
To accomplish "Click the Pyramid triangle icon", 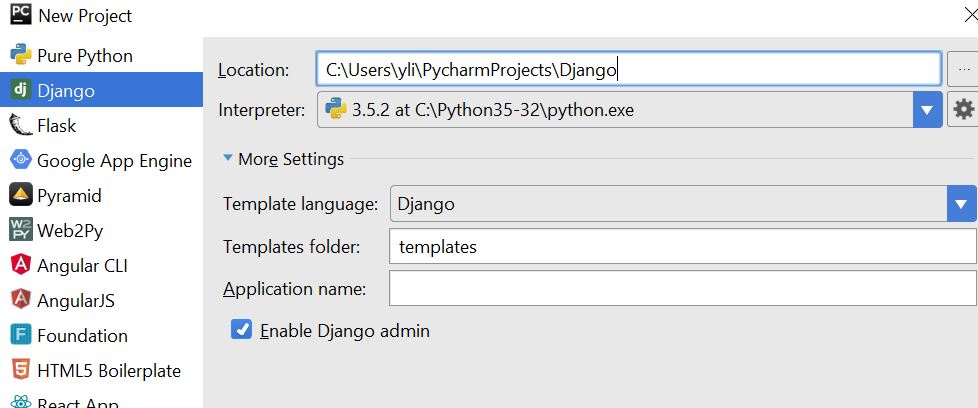I will [x=21, y=195].
